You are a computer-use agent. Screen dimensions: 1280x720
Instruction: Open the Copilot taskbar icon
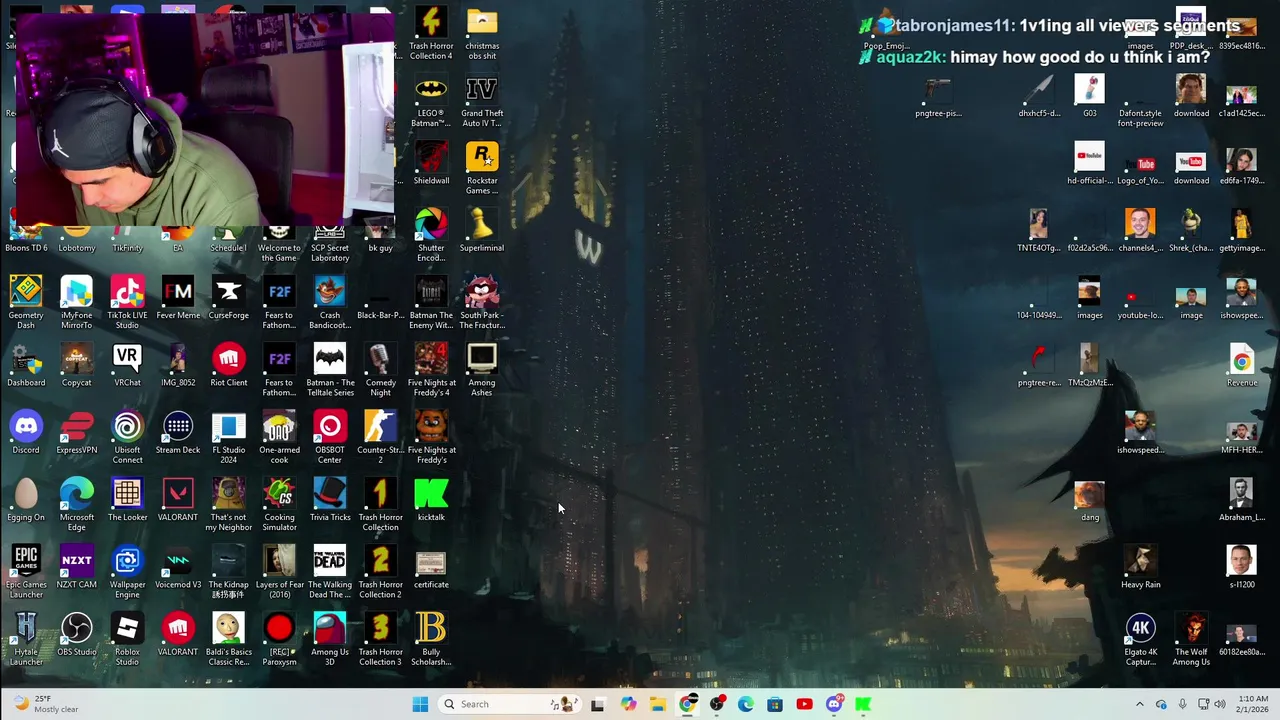[x=628, y=704]
